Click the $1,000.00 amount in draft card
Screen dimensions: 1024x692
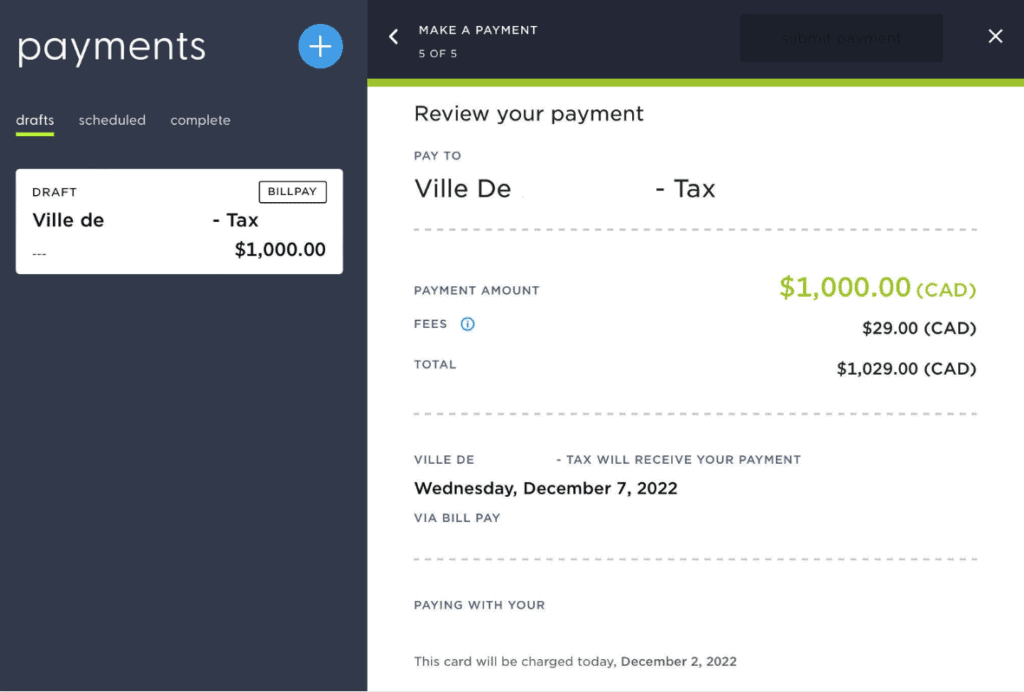280,250
